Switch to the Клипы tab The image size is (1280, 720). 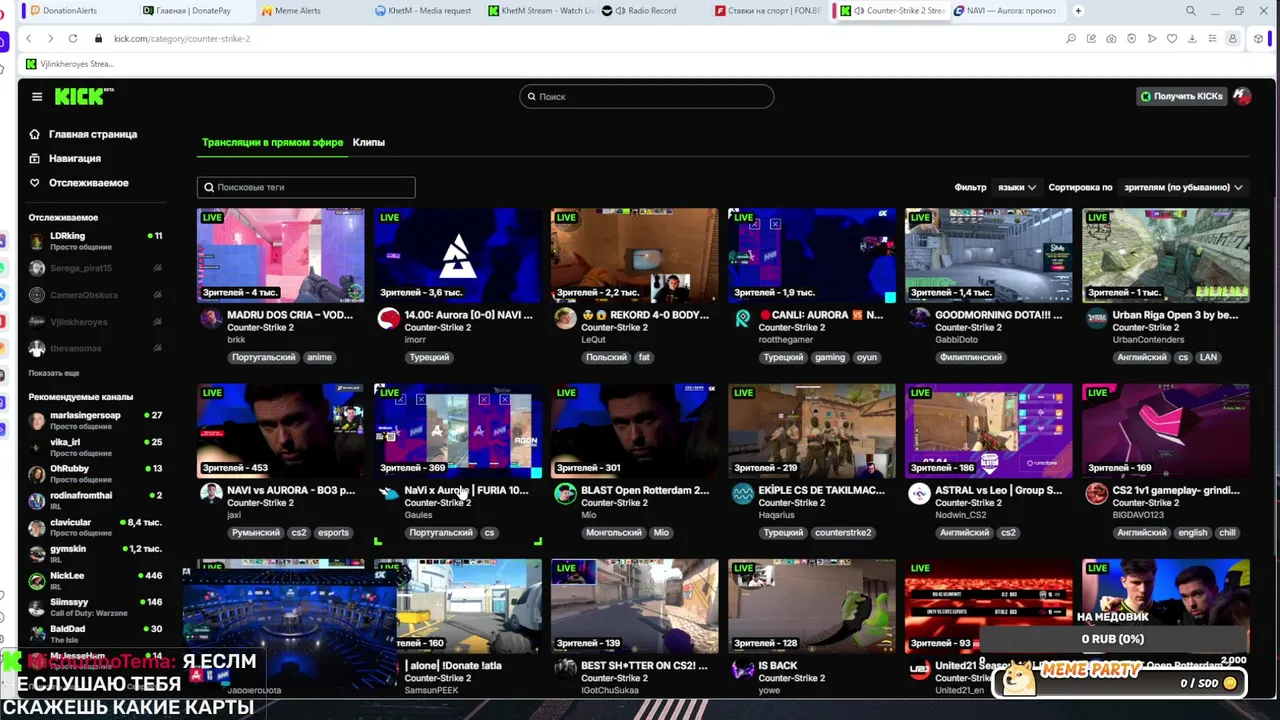point(368,142)
